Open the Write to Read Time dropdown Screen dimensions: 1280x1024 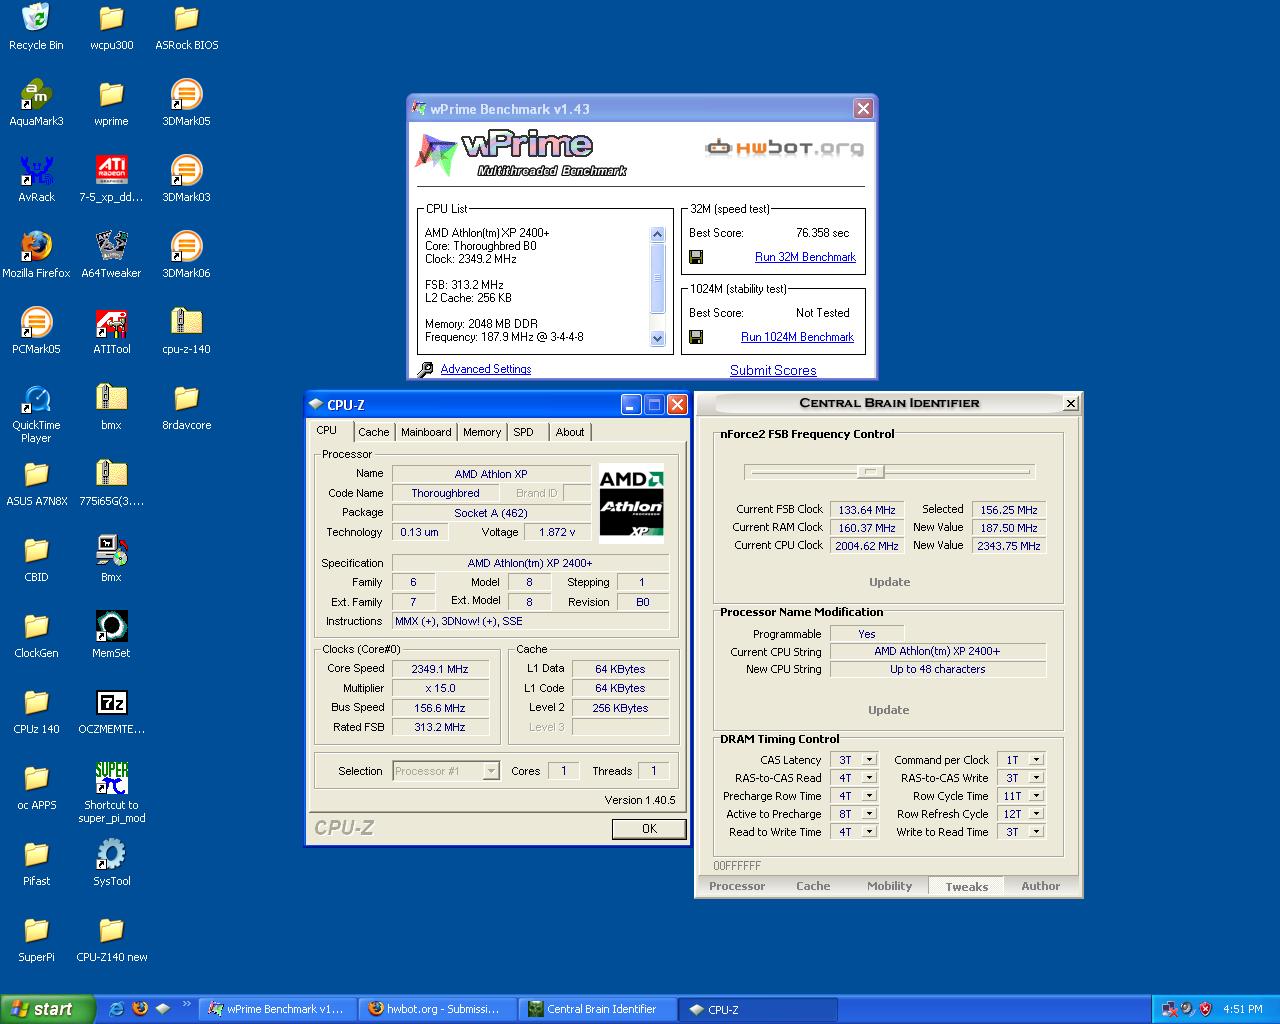pos(1036,832)
